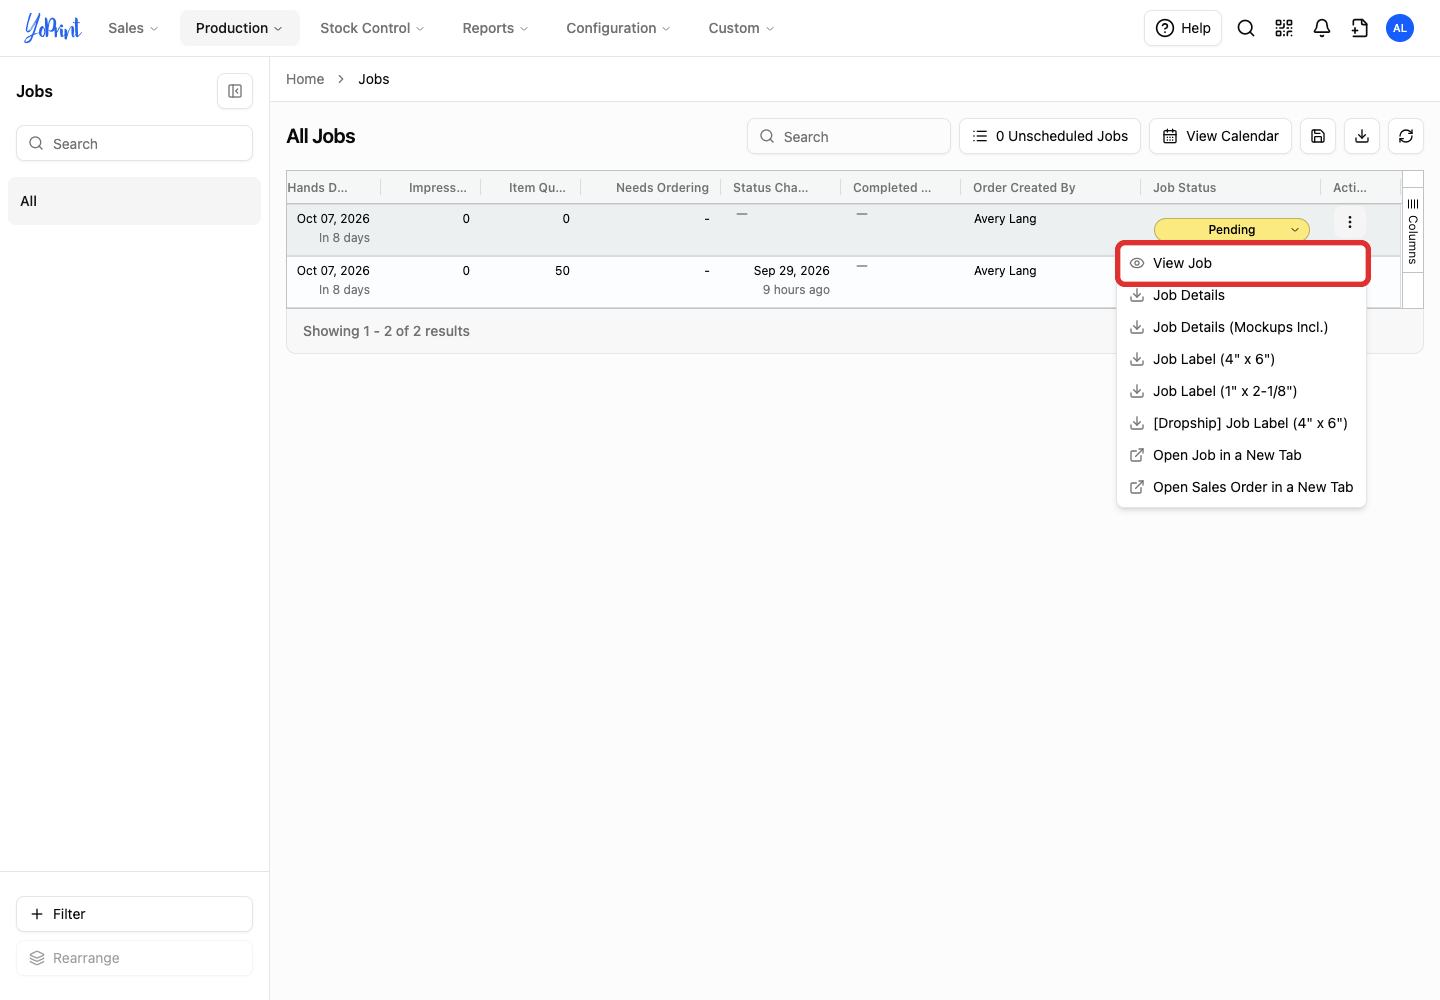Viewport: 1440px width, 1000px height.
Task: Expand the Custom menu
Action: pyautogui.click(x=741, y=28)
